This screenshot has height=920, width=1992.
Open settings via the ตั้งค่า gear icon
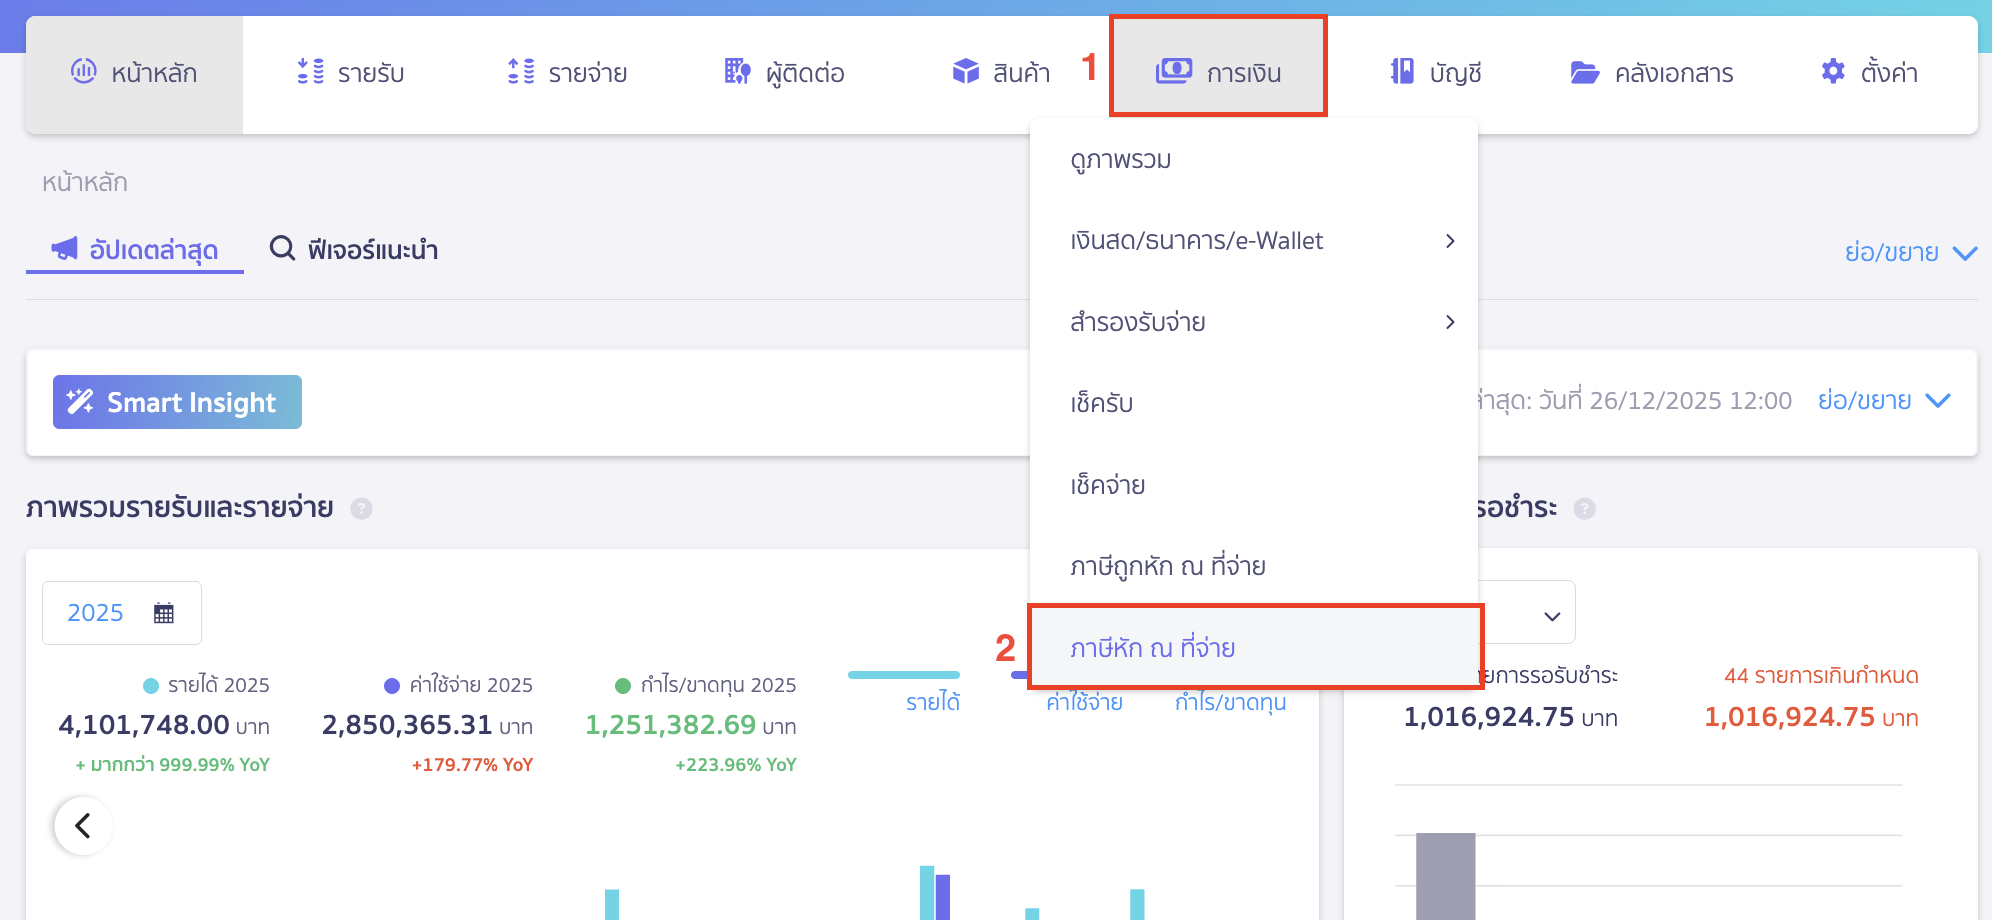pyautogui.click(x=1832, y=72)
